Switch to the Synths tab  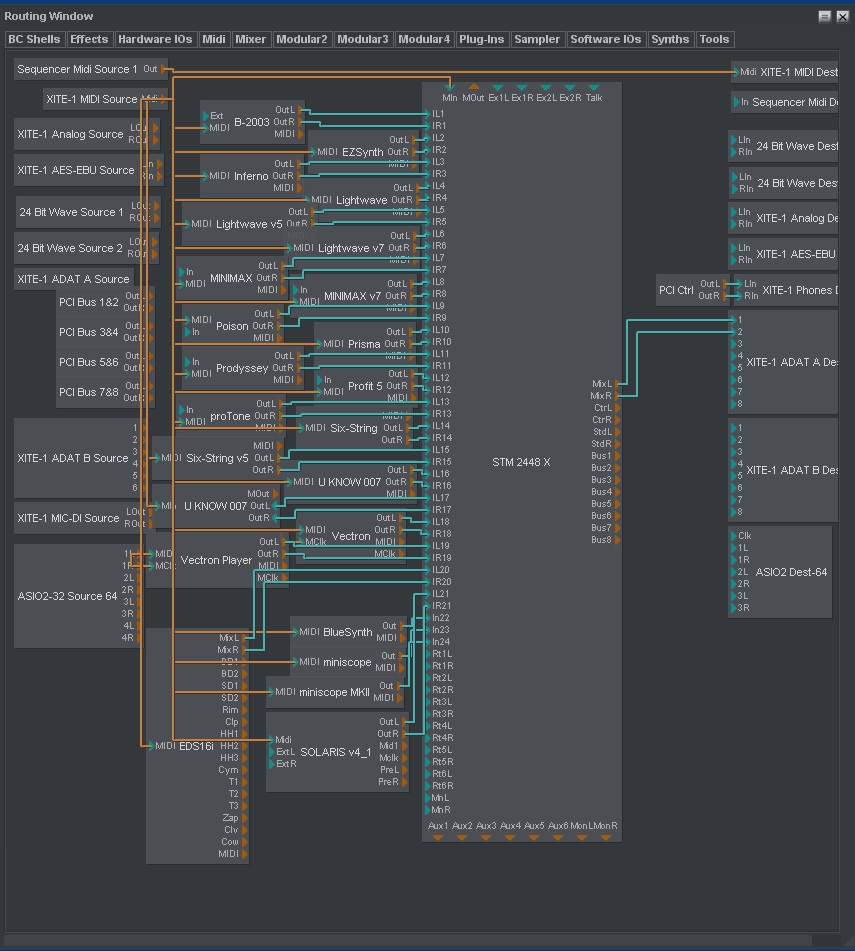(670, 39)
